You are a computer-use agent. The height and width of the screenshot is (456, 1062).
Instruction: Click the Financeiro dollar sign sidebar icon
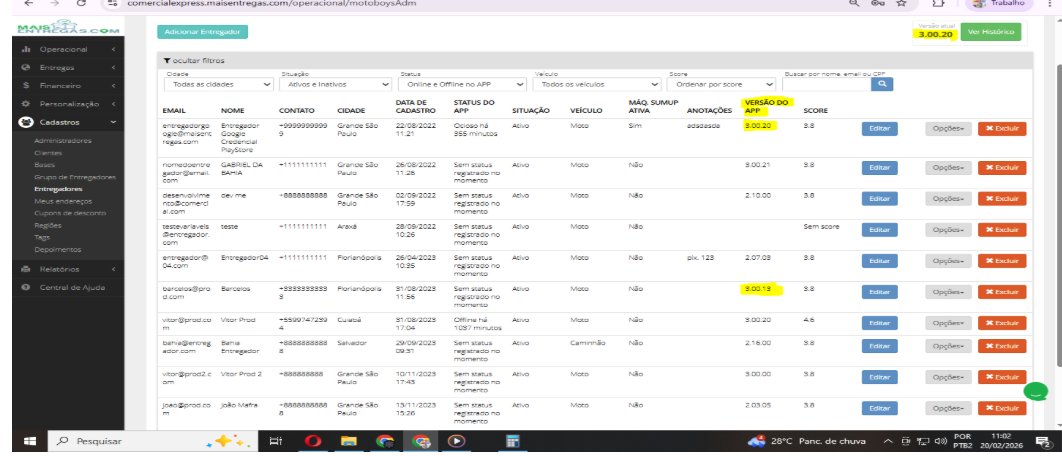[x=26, y=86]
